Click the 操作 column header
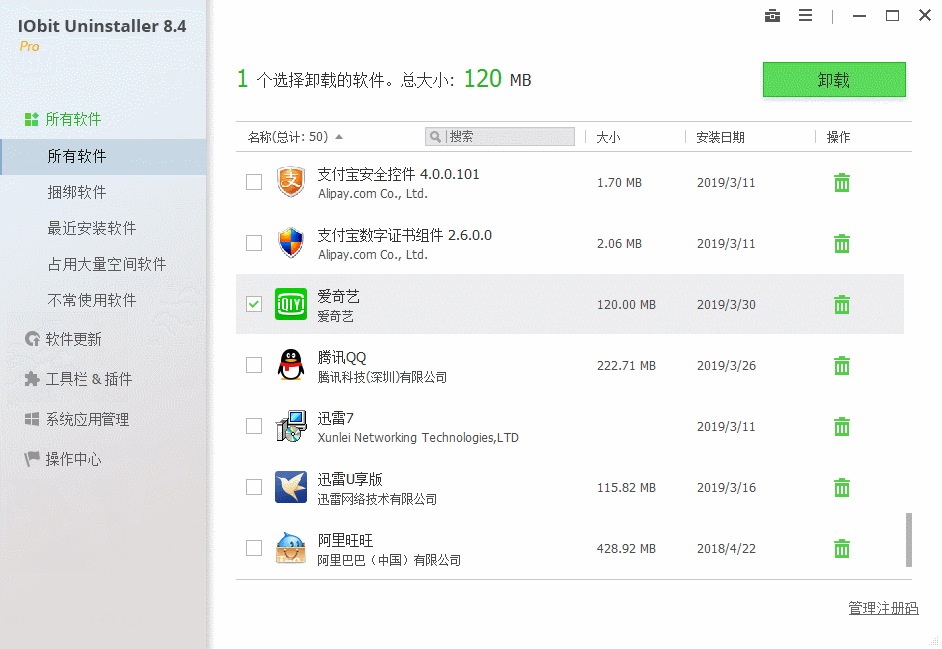The width and height of the screenshot is (942, 649). tap(838, 137)
